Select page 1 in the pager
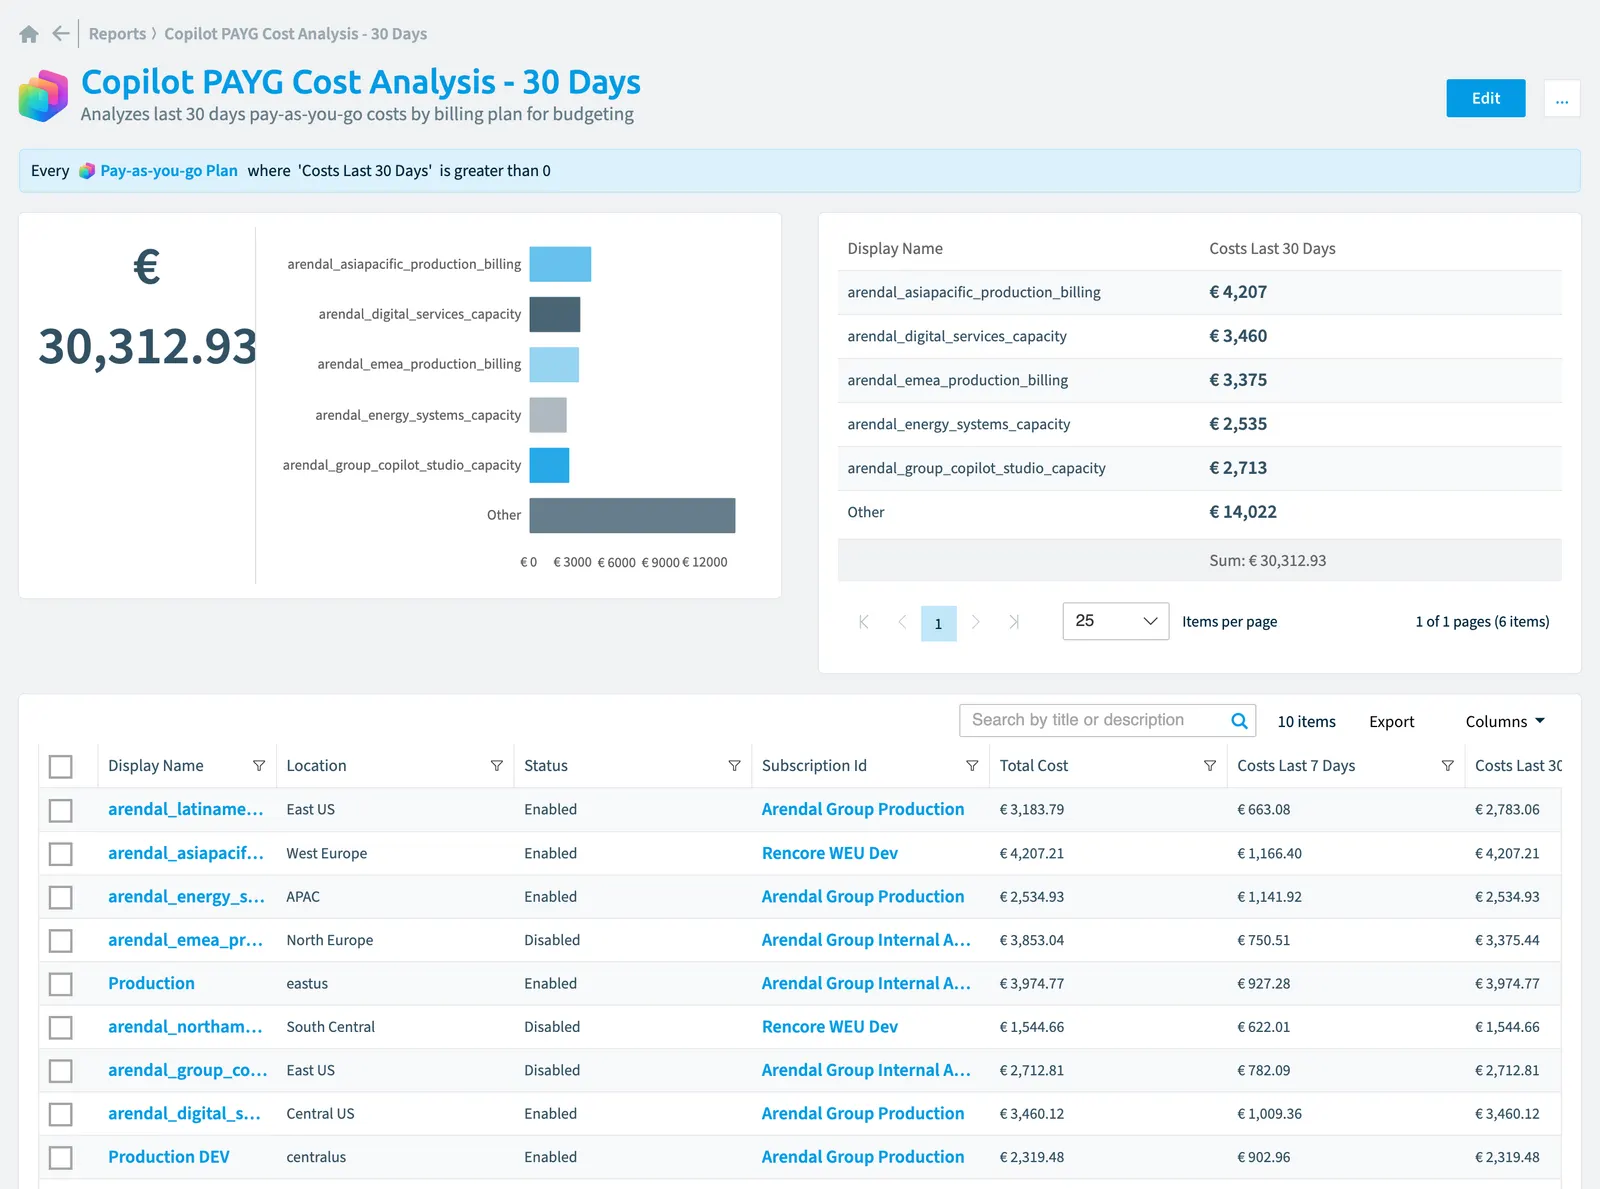The height and width of the screenshot is (1189, 1600). (x=938, y=623)
